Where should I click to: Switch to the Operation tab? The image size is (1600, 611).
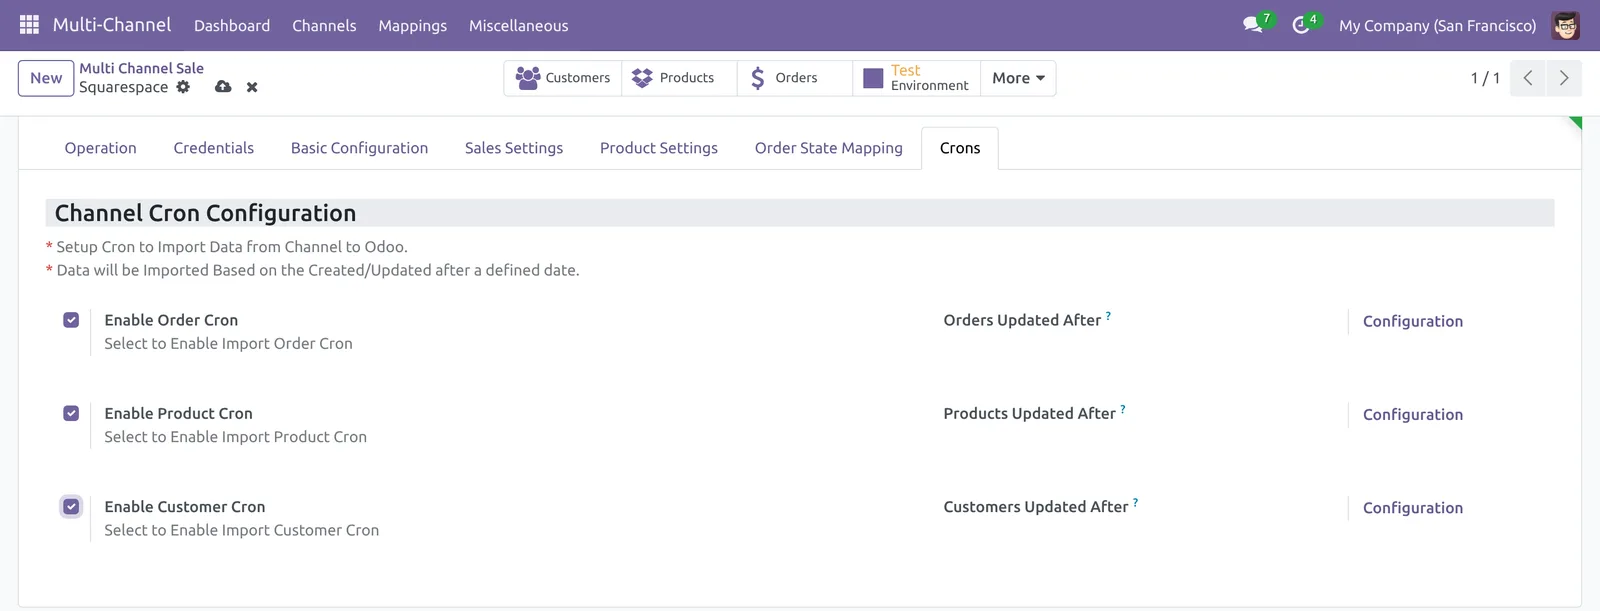click(100, 148)
